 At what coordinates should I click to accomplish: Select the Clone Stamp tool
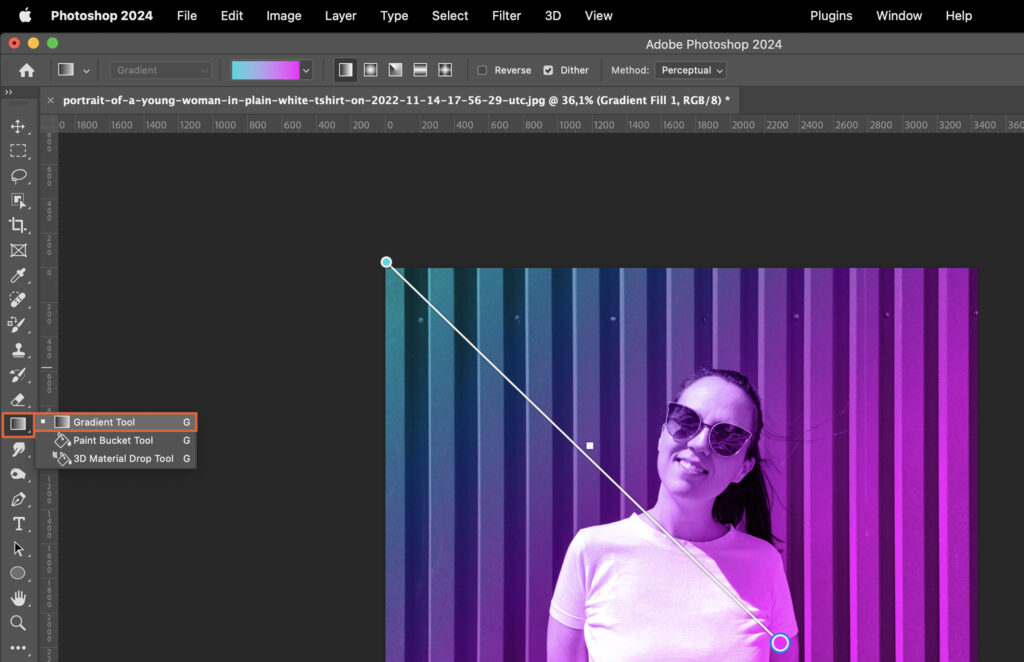pos(20,350)
